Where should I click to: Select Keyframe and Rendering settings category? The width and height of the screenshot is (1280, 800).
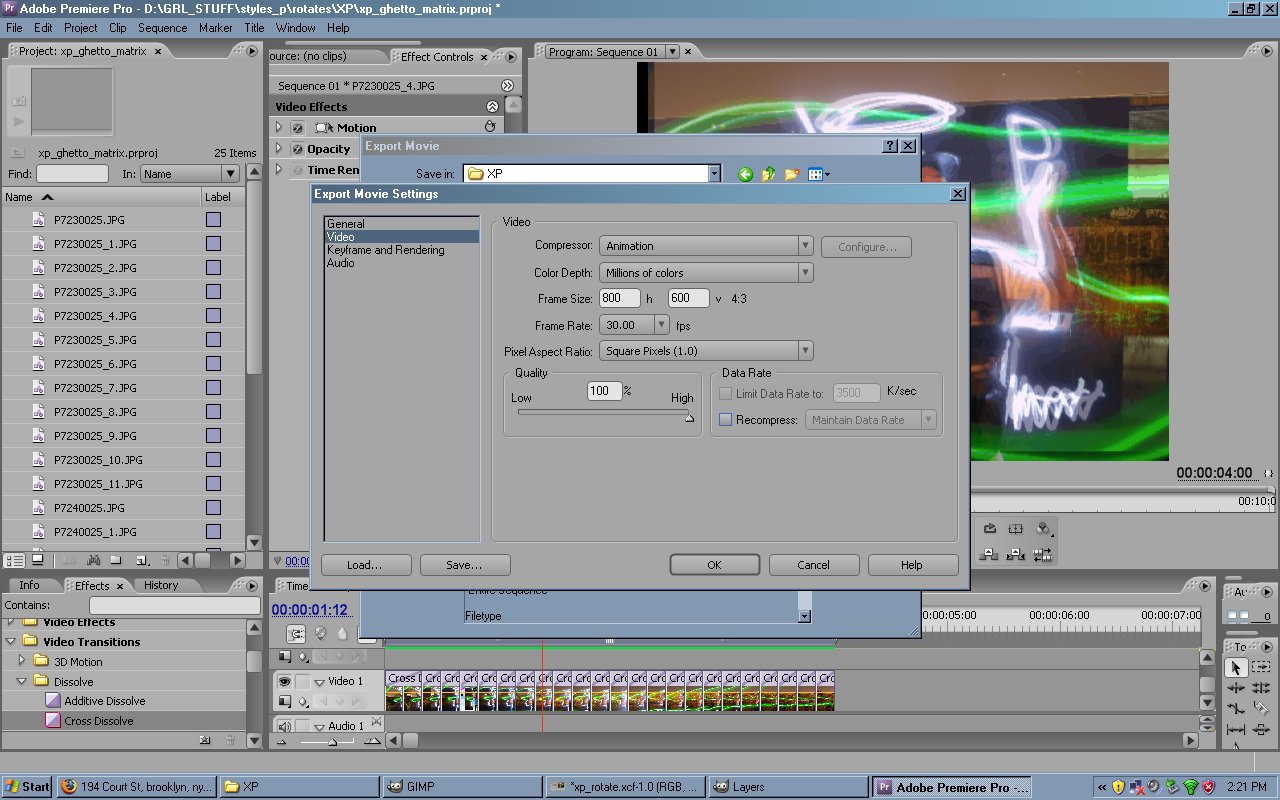pos(385,250)
